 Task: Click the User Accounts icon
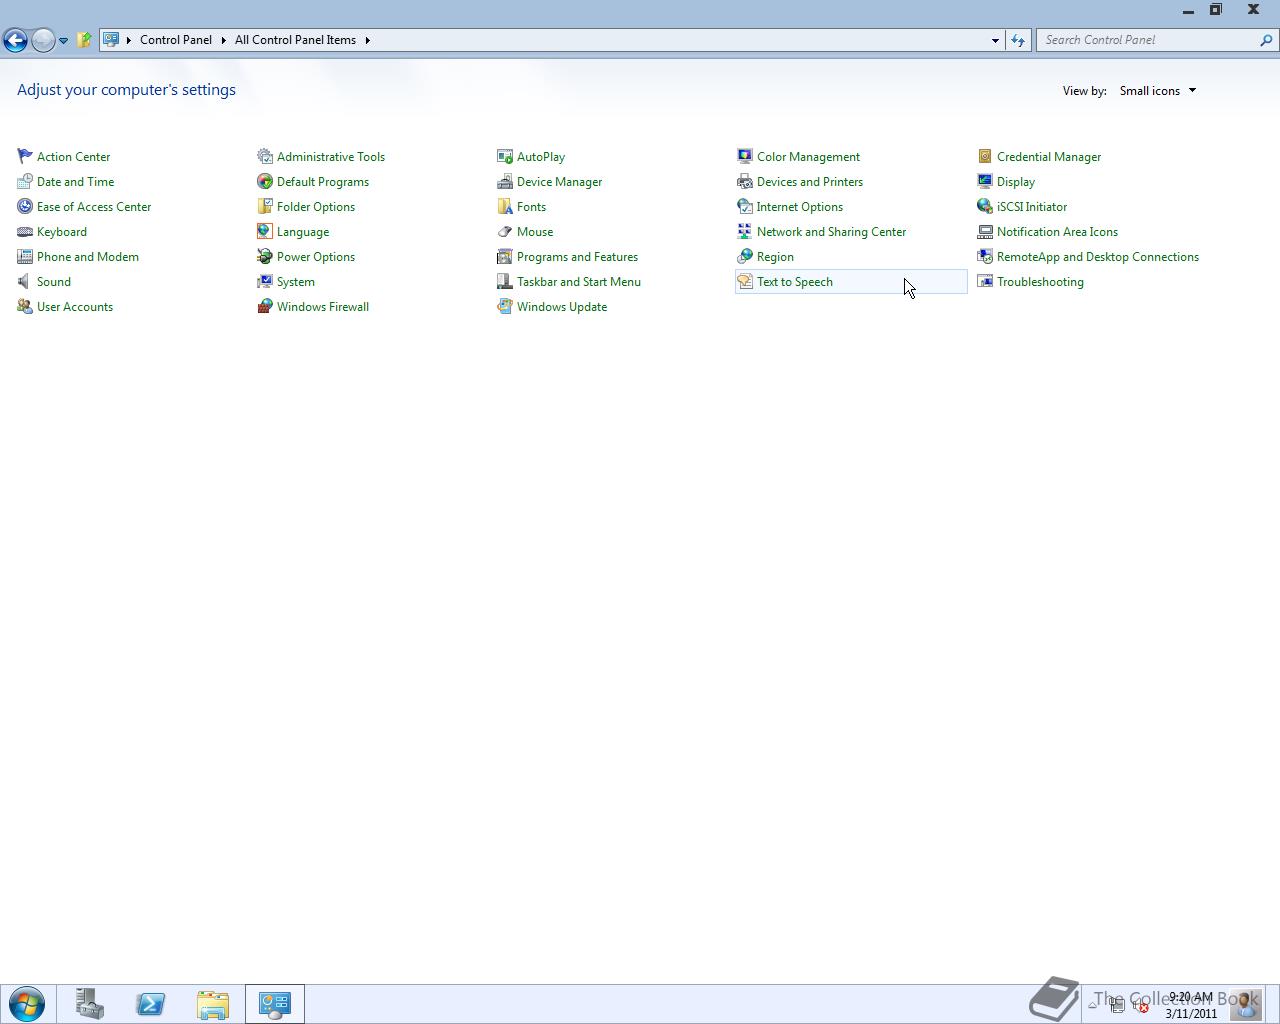25,306
